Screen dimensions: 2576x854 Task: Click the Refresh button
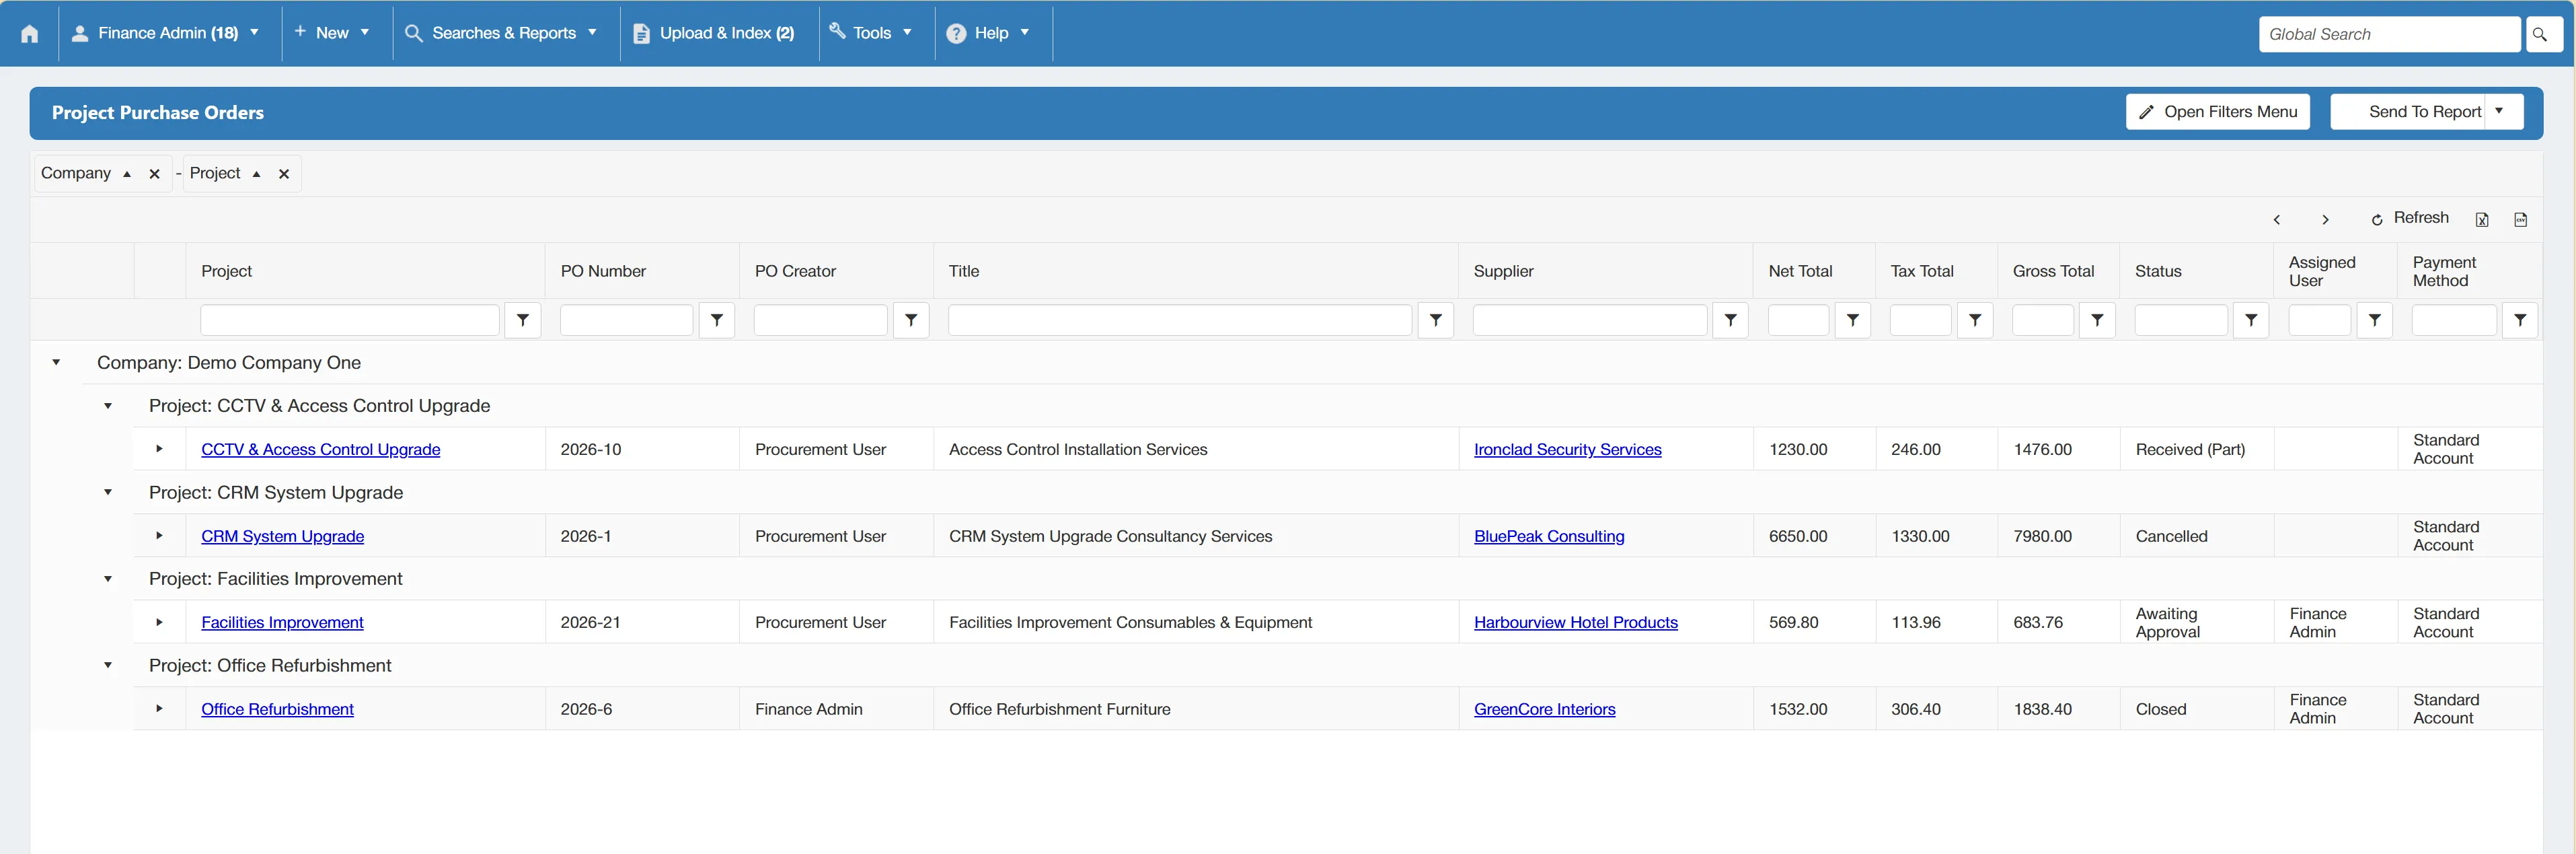[2410, 218]
